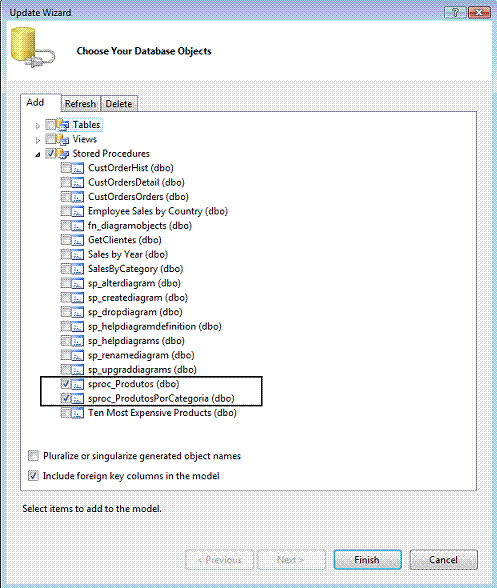Click the sproc_Produtos procedure icon

click(x=78, y=384)
